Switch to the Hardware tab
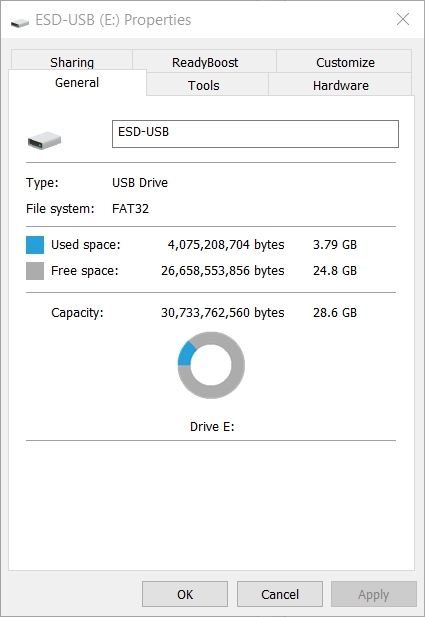Viewport: 425px width, 617px height. coord(340,85)
